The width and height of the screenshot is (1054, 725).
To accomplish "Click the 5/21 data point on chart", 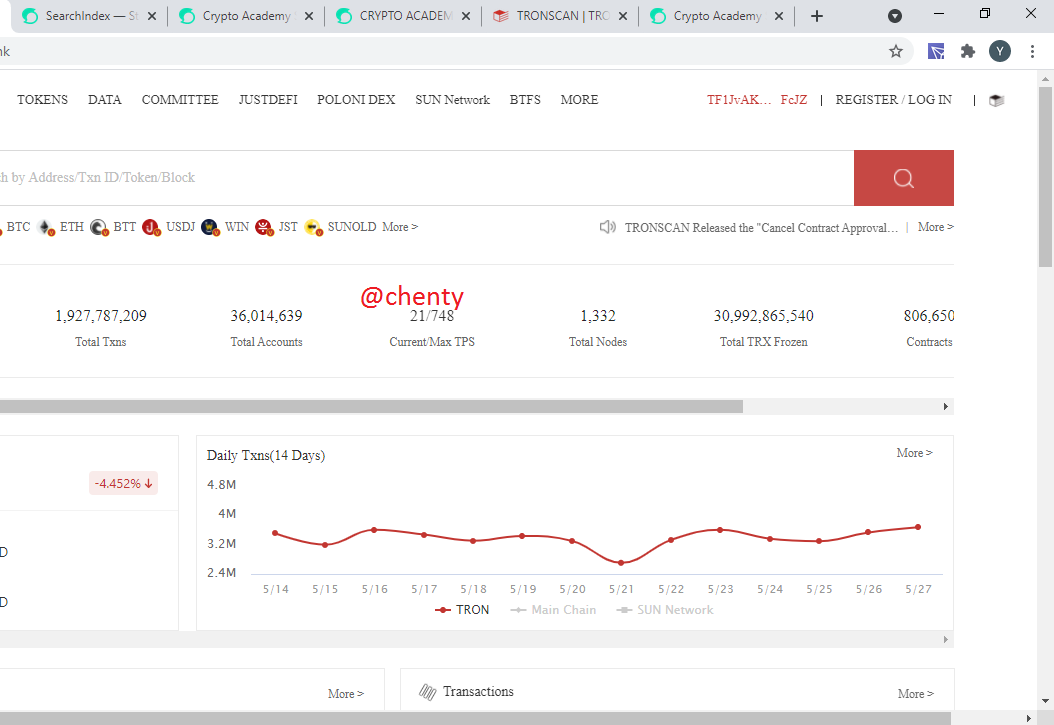I will (621, 562).
